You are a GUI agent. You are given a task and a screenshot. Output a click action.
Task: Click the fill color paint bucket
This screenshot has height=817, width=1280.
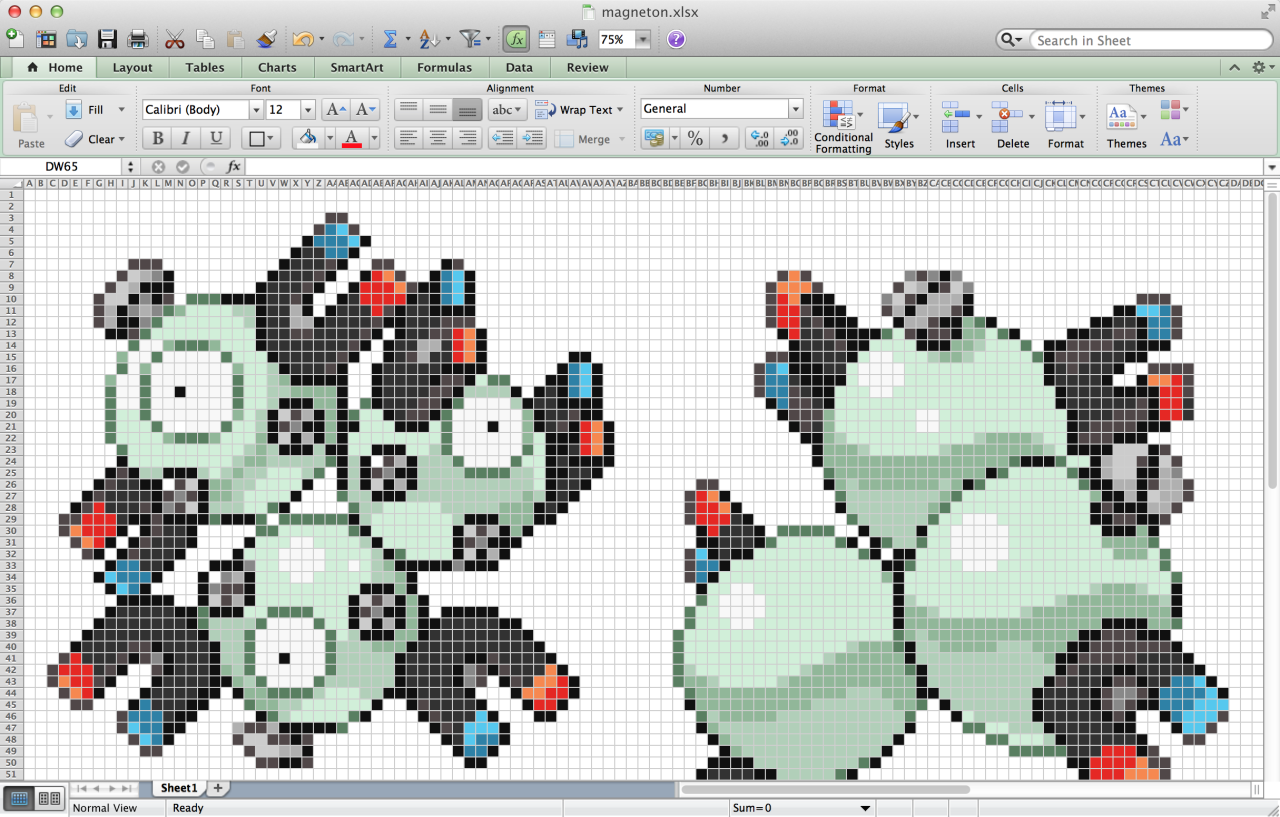309,138
